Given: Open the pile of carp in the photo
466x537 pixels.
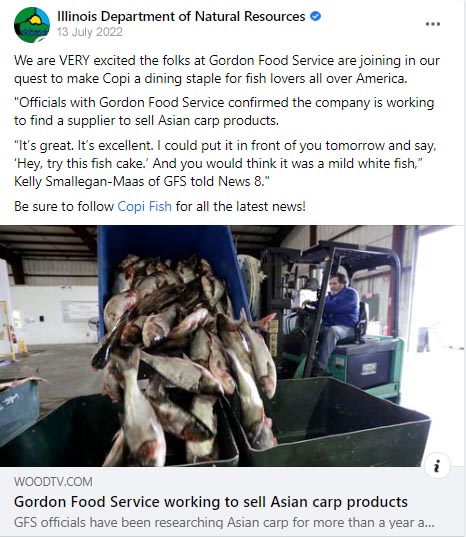Looking at the screenshot, I should (187, 356).
